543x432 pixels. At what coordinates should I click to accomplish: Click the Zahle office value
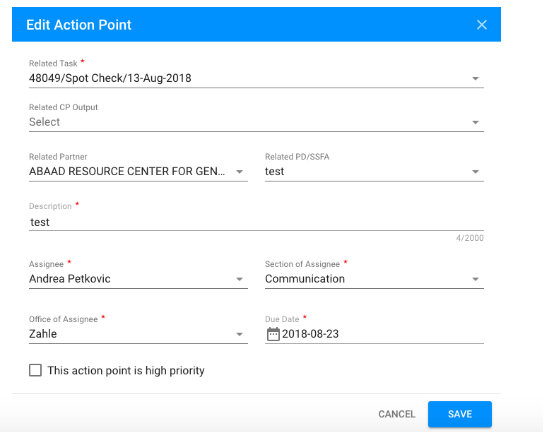point(43,334)
